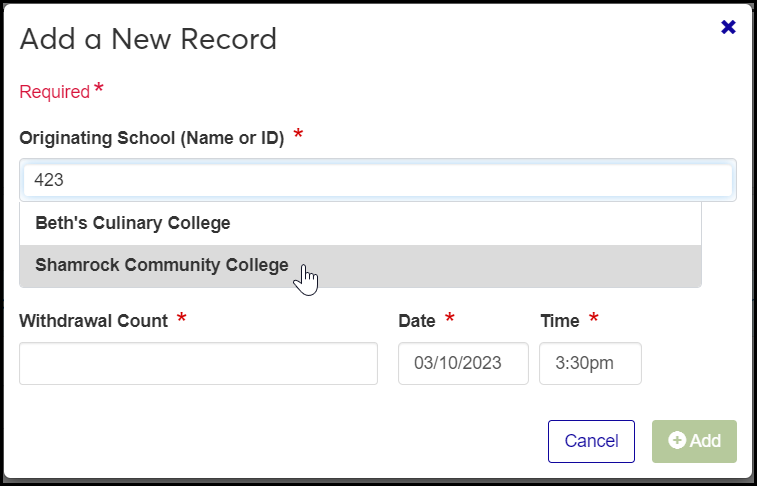This screenshot has width=757, height=486.
Task: Open the Date field showing 03/10/2023
Action: click(463, 364)
